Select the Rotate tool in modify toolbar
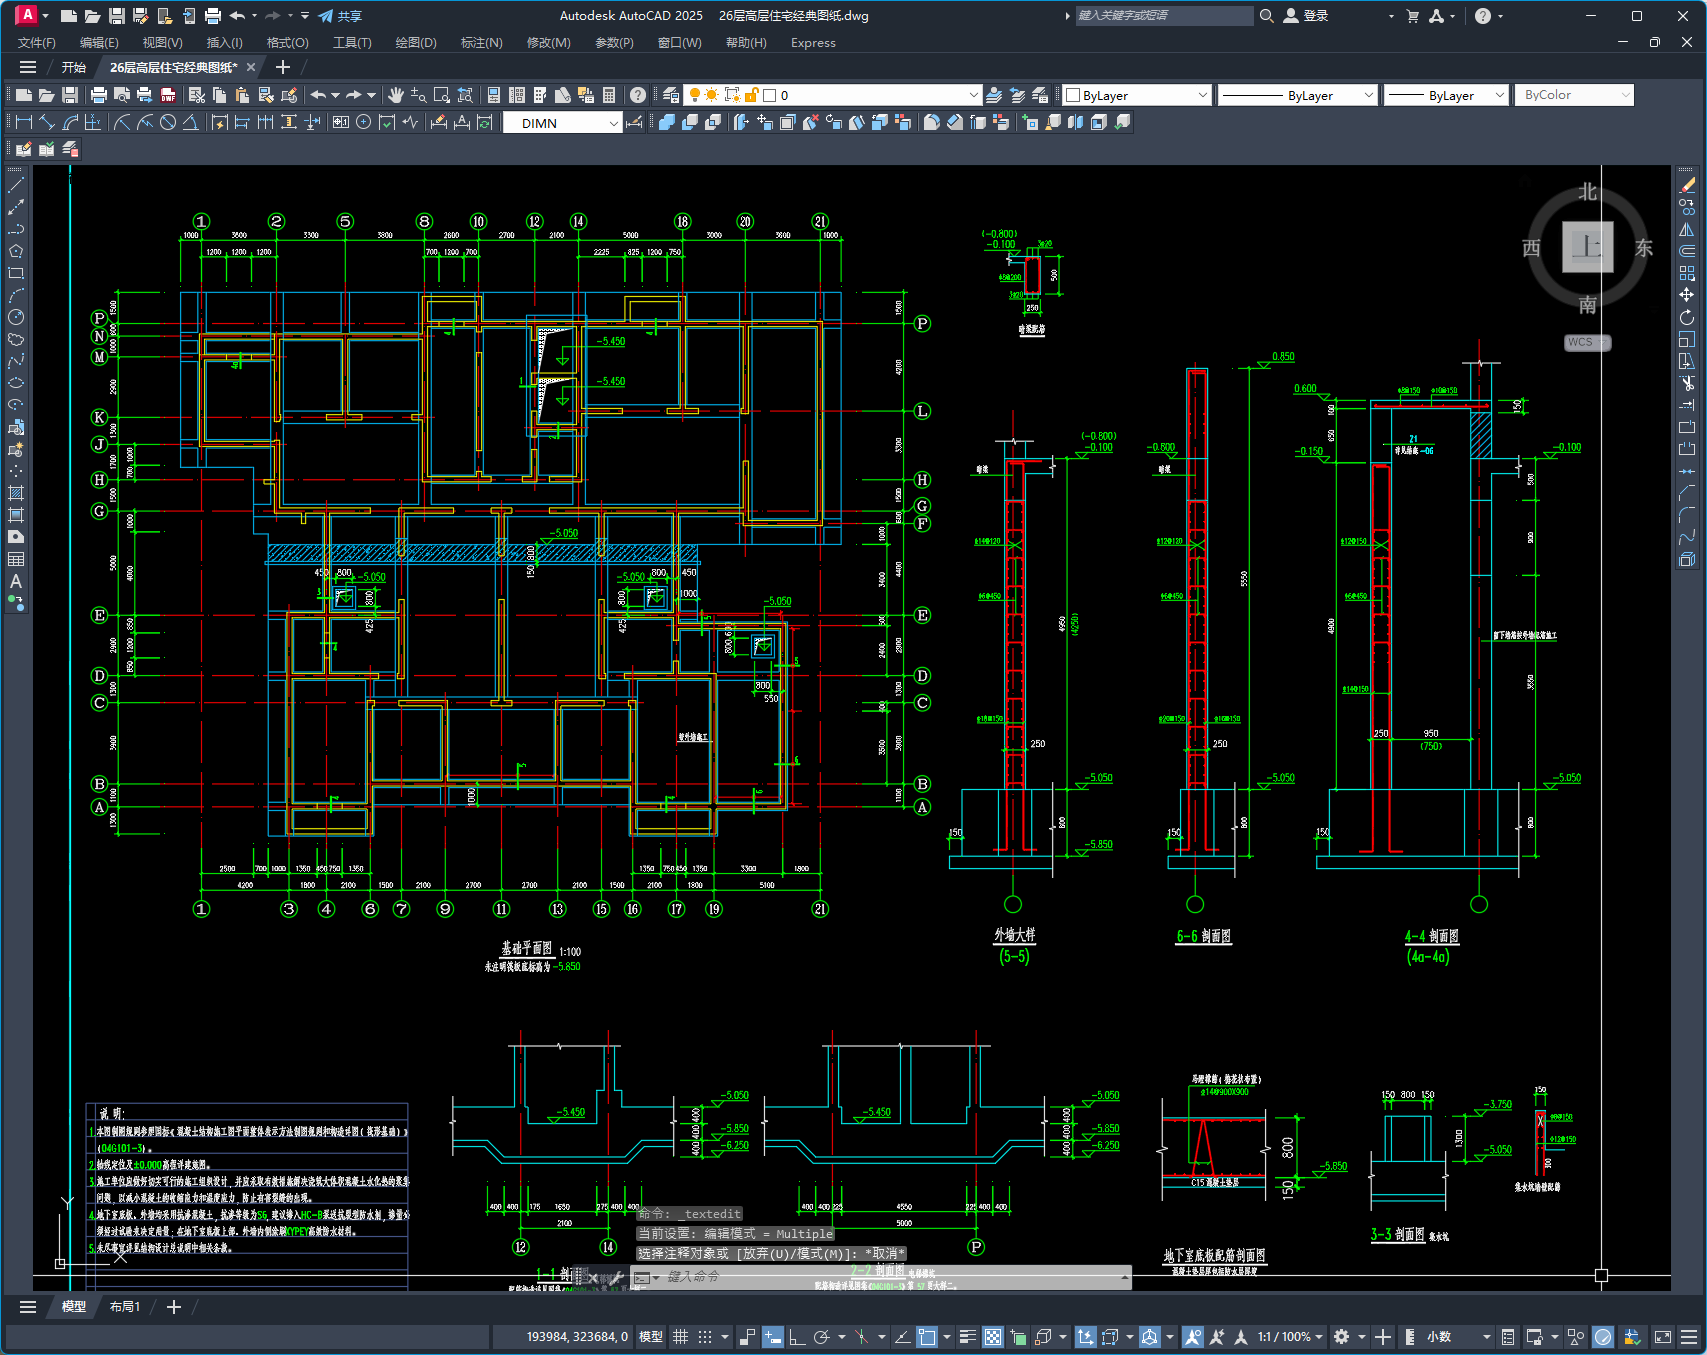Screen dimensions: 1707x1355 click(x=1687, y=317)
